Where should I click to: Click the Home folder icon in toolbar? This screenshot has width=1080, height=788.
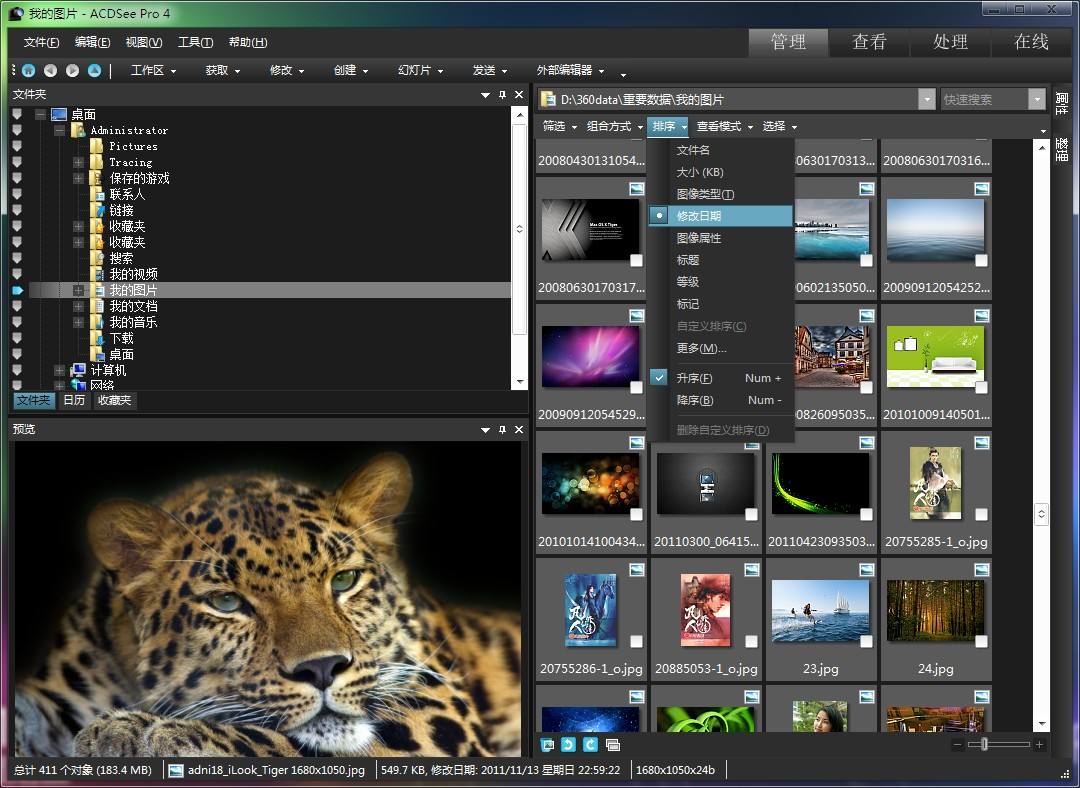tap(28, 70)
